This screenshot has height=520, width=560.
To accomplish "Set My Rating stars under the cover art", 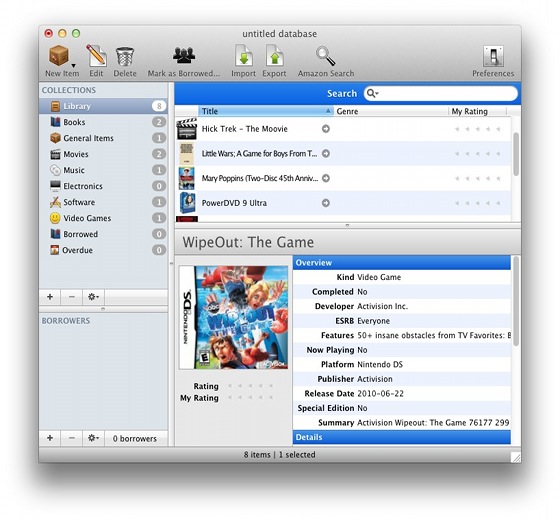I will click(x=250, y=398).
